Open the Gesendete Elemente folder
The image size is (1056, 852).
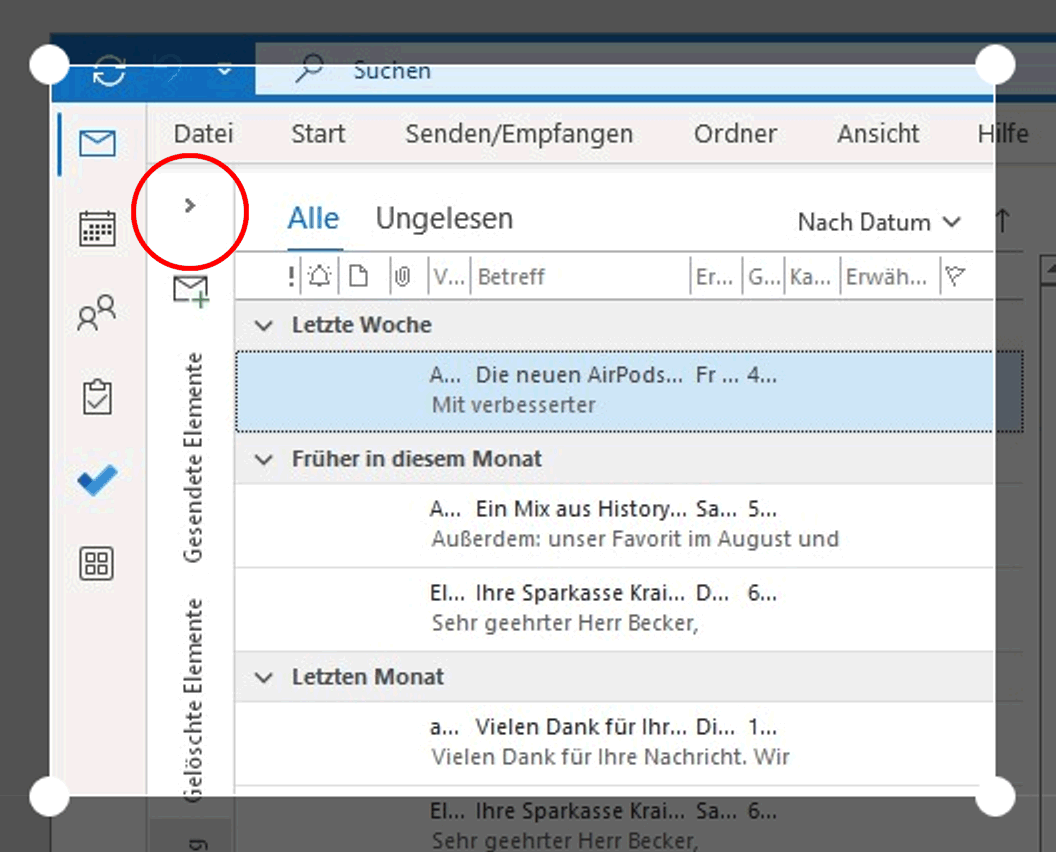(x=193, y=457)
